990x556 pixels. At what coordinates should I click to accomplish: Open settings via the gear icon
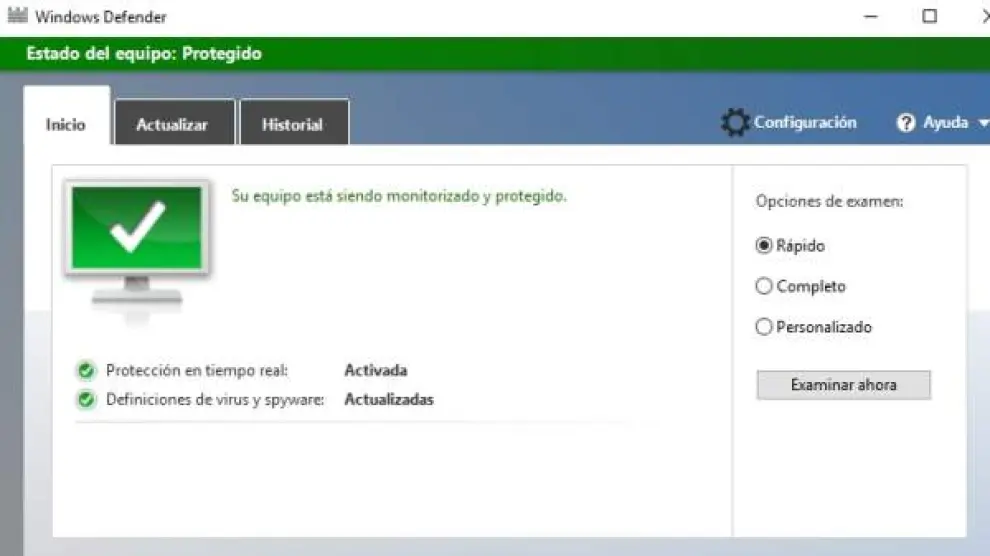click(735, 123)
